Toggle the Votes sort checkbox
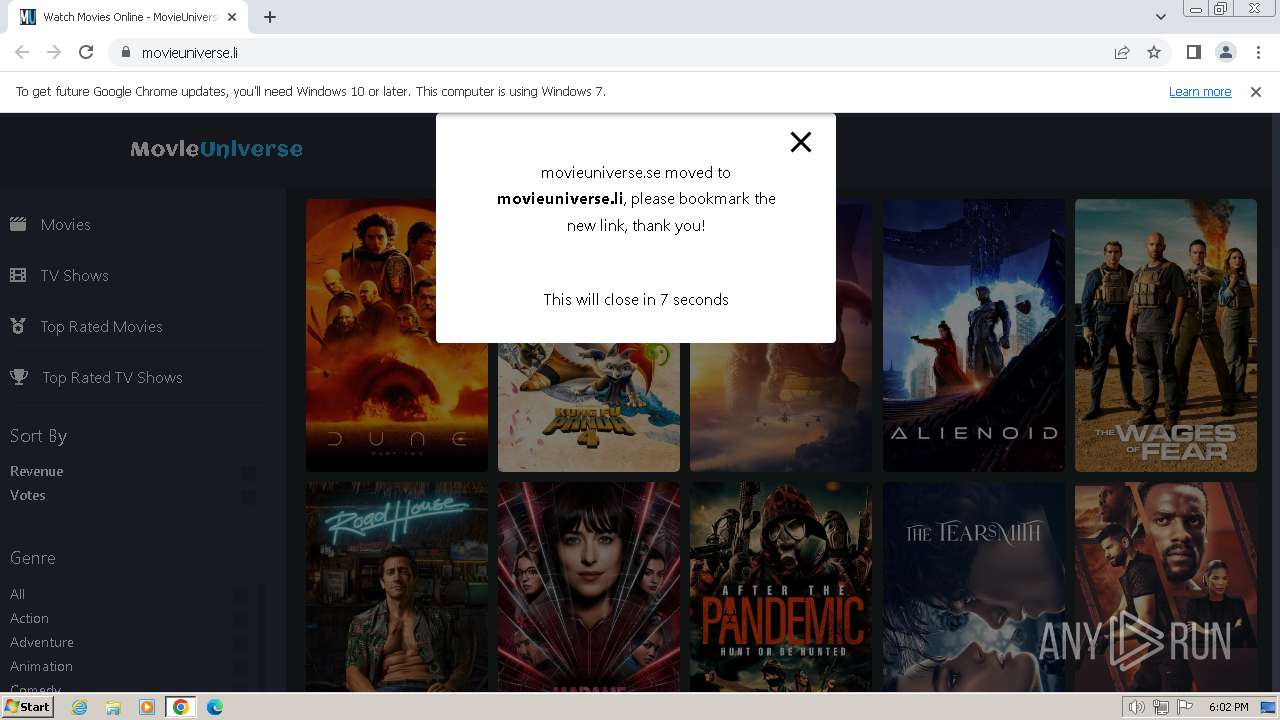This screenshot has width=1280, height=720. 248,496
